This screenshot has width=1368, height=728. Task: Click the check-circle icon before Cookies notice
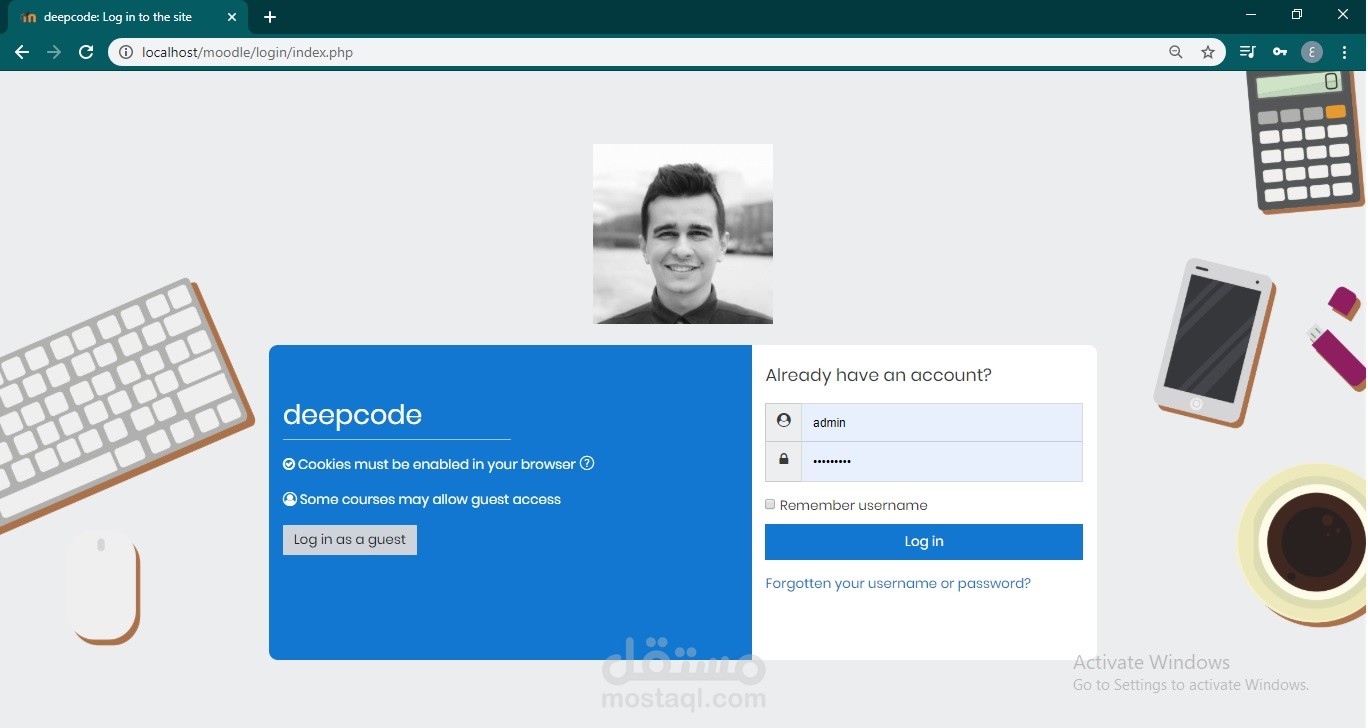click(289, 464)
